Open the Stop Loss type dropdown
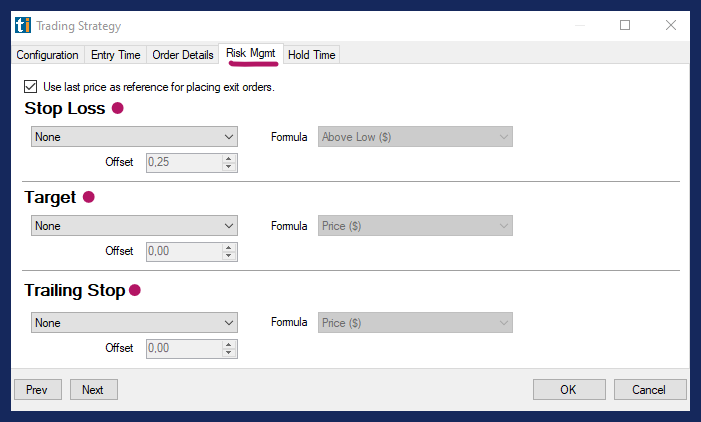 (x=134, y=137)
